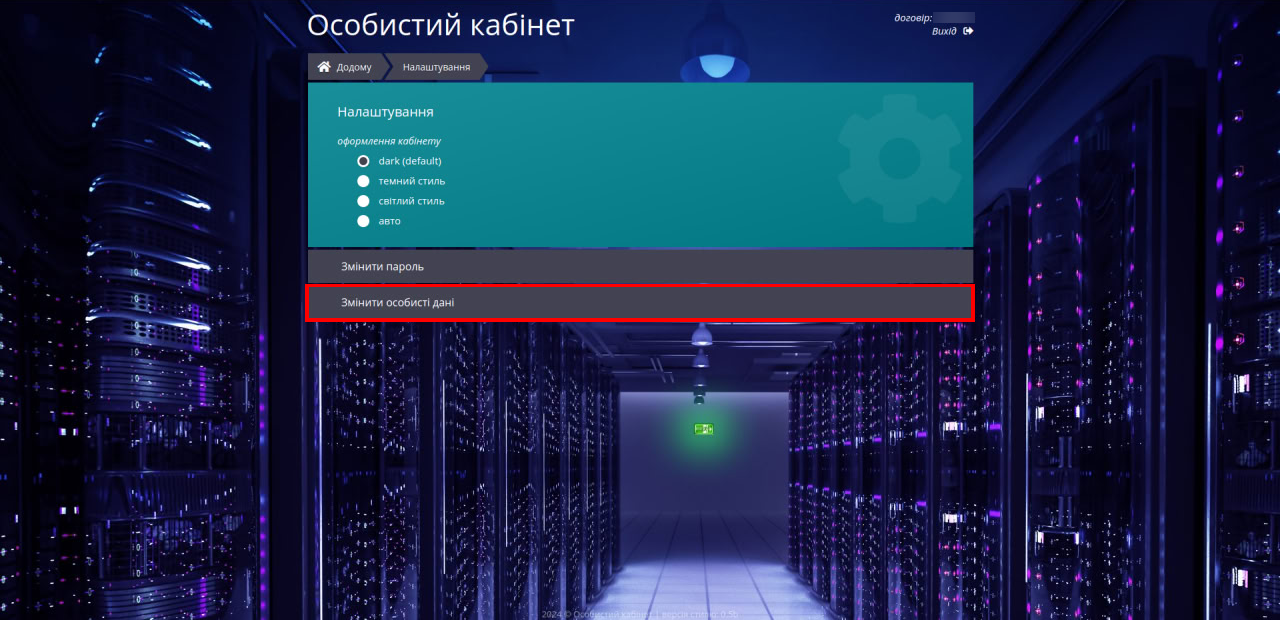
Task: Click the договір label in header
Action: (912, 17)
